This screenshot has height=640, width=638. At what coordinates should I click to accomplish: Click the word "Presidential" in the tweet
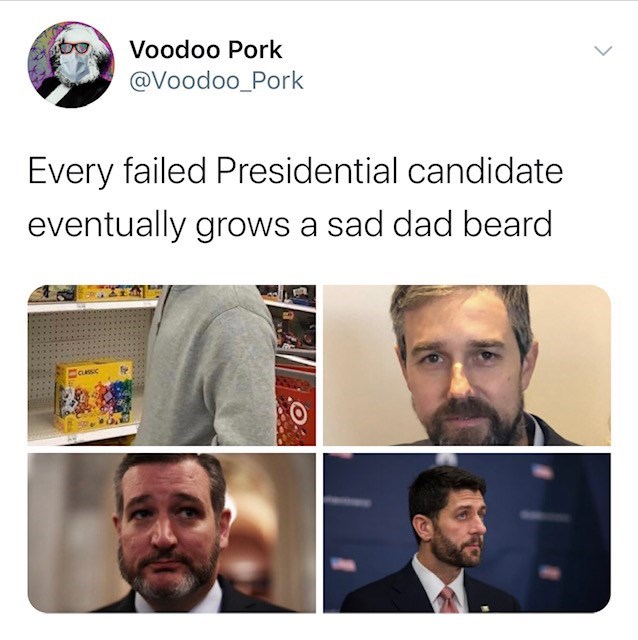pyautogui.click(x=307, y=171)
